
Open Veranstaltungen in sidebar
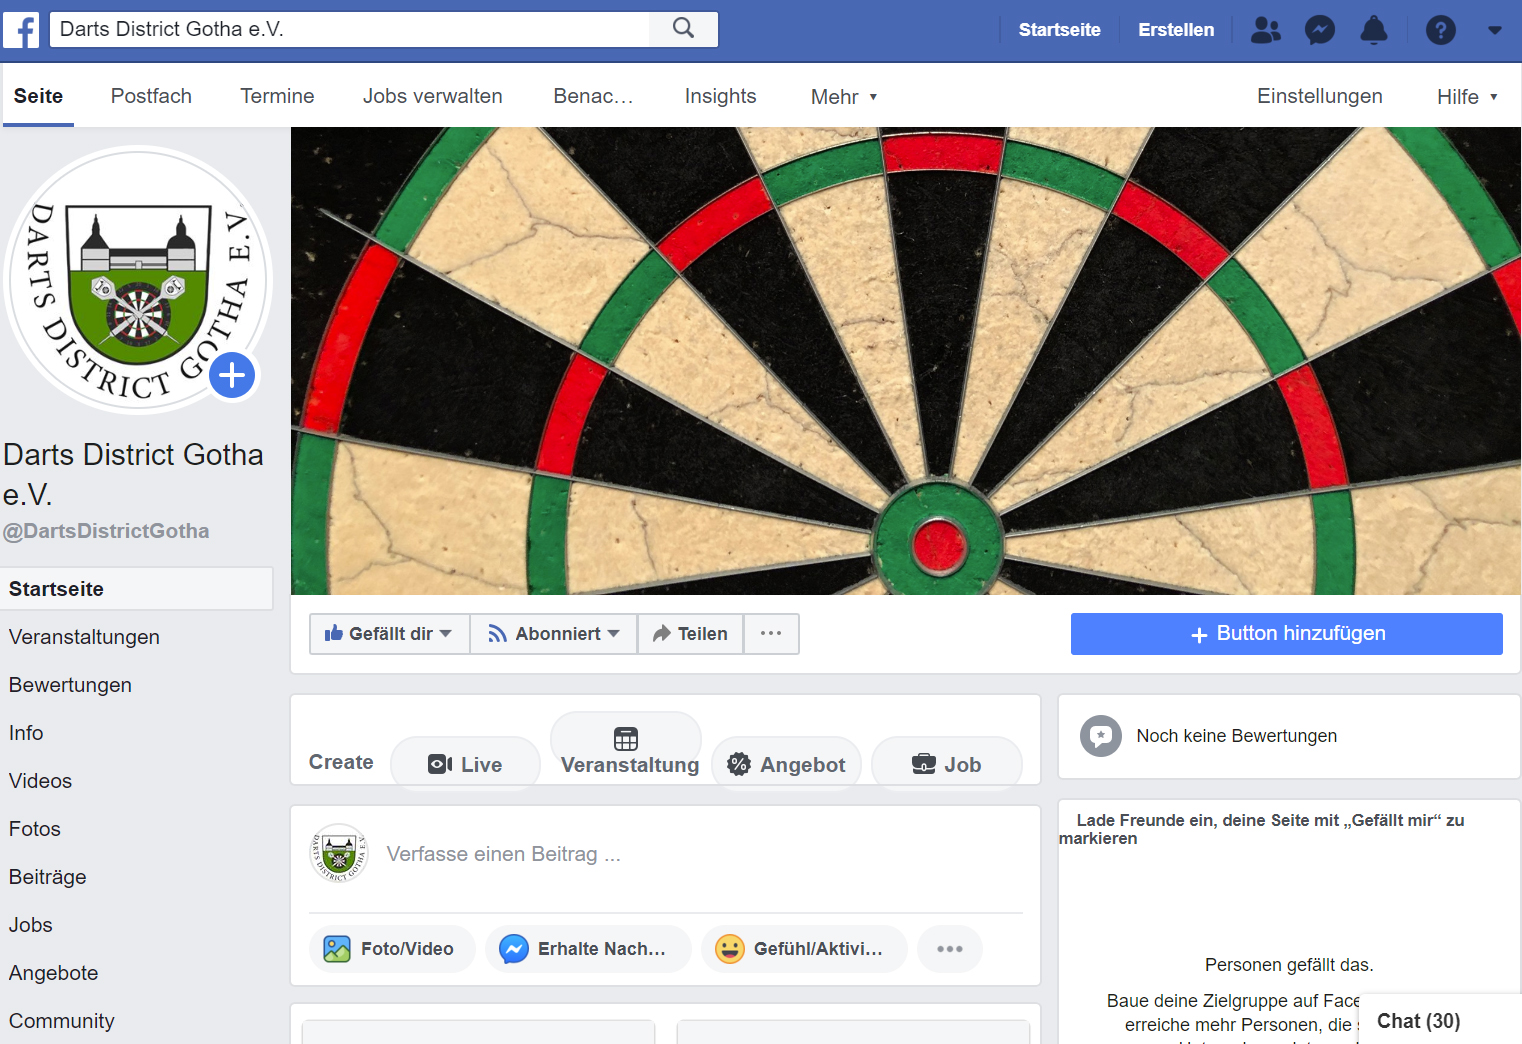click(x=84, y=637)
